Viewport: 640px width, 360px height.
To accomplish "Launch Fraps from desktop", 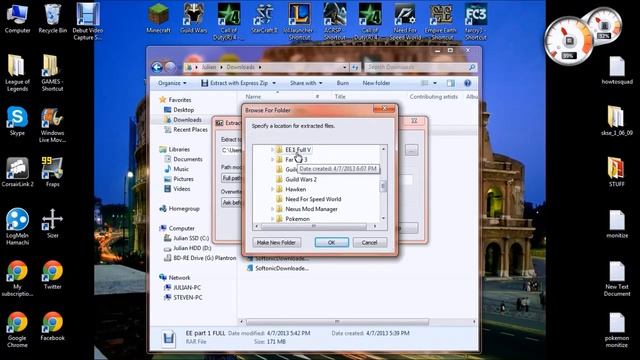I will pos(52,172).
